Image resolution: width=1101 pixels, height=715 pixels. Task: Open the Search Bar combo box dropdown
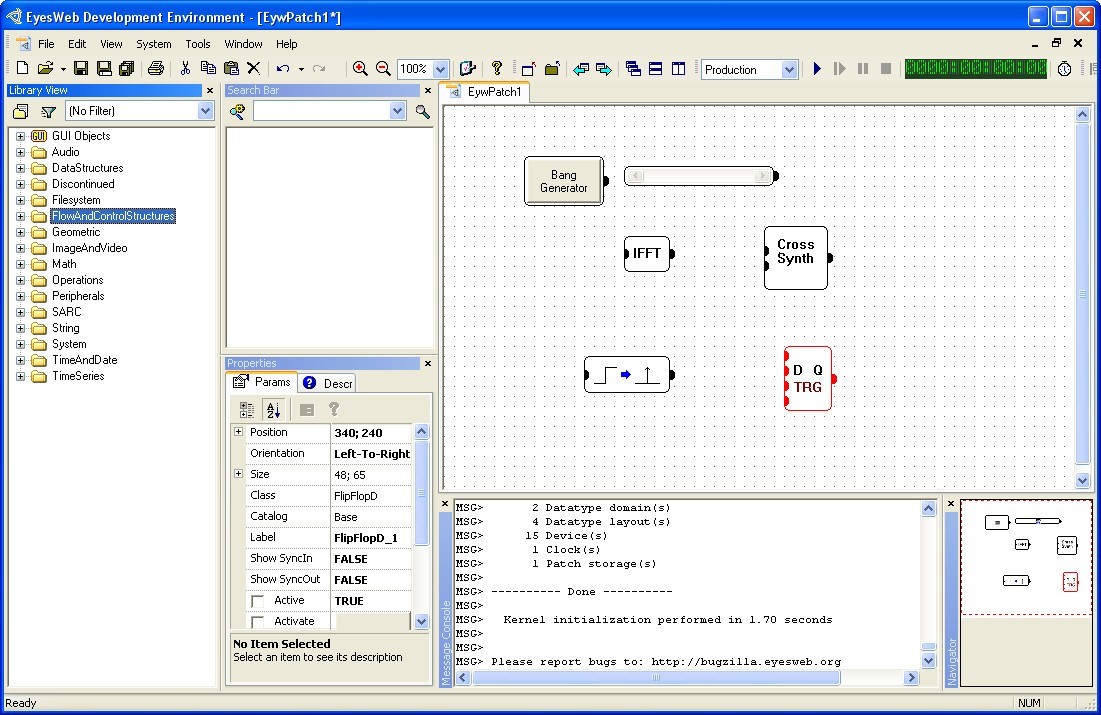coord(397,110)
